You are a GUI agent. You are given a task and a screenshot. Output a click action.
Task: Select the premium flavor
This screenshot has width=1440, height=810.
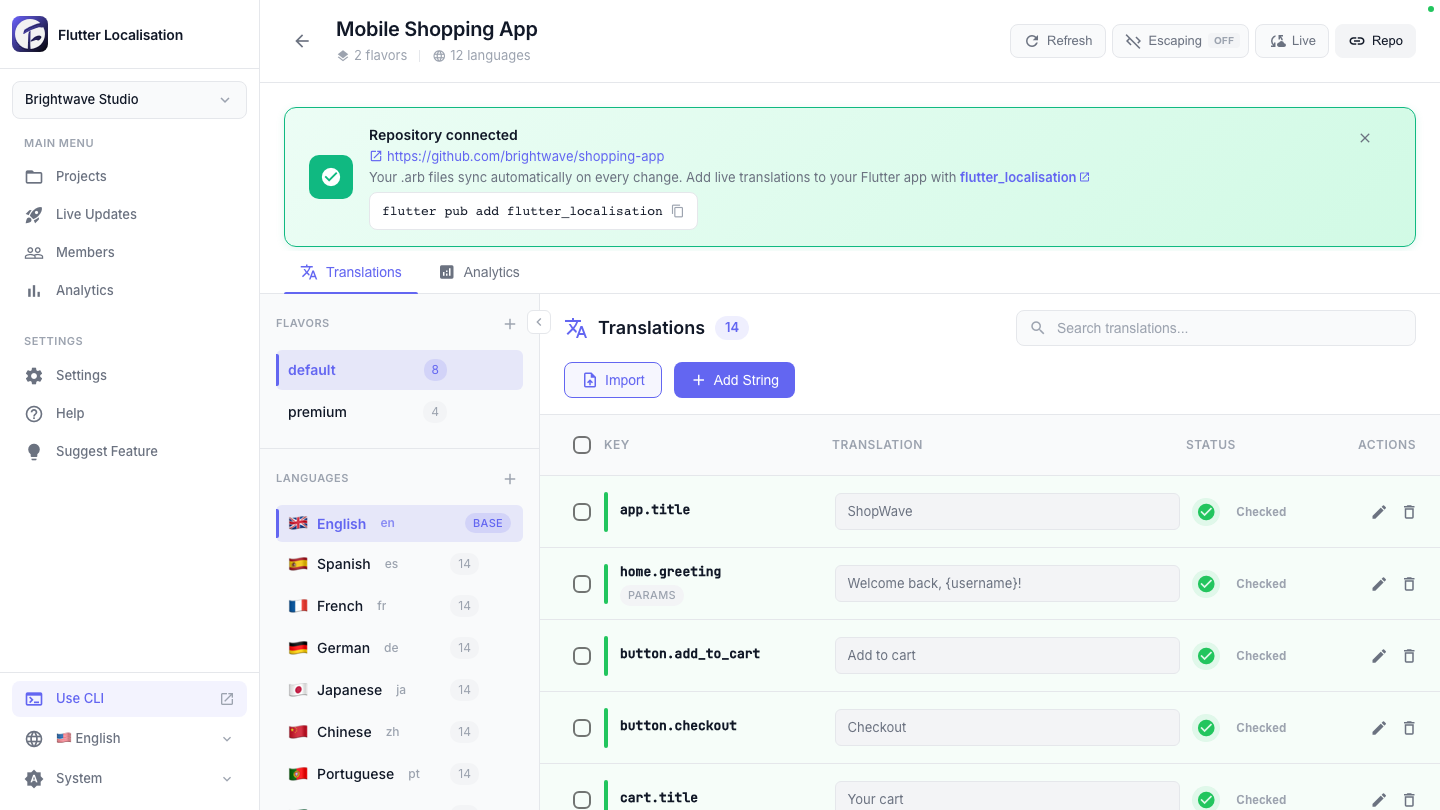click(399, 412)
